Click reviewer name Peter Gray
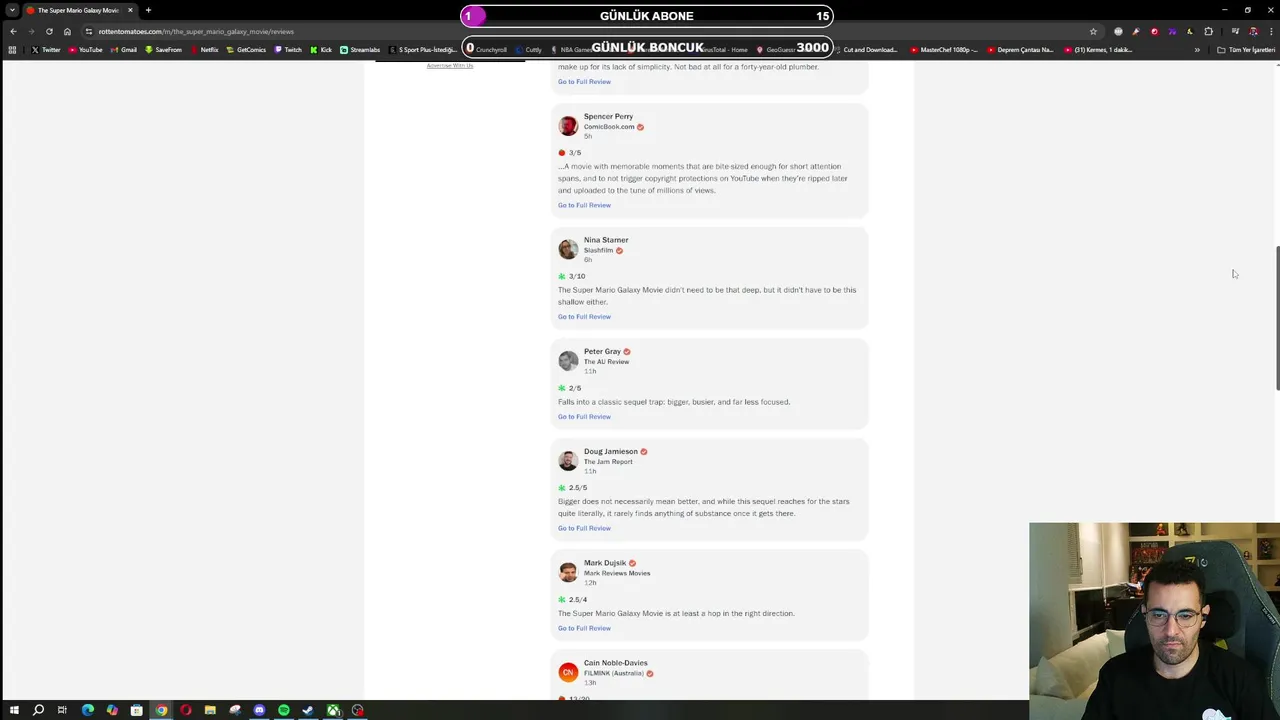 pyautogui.click(x=602, y=351)
